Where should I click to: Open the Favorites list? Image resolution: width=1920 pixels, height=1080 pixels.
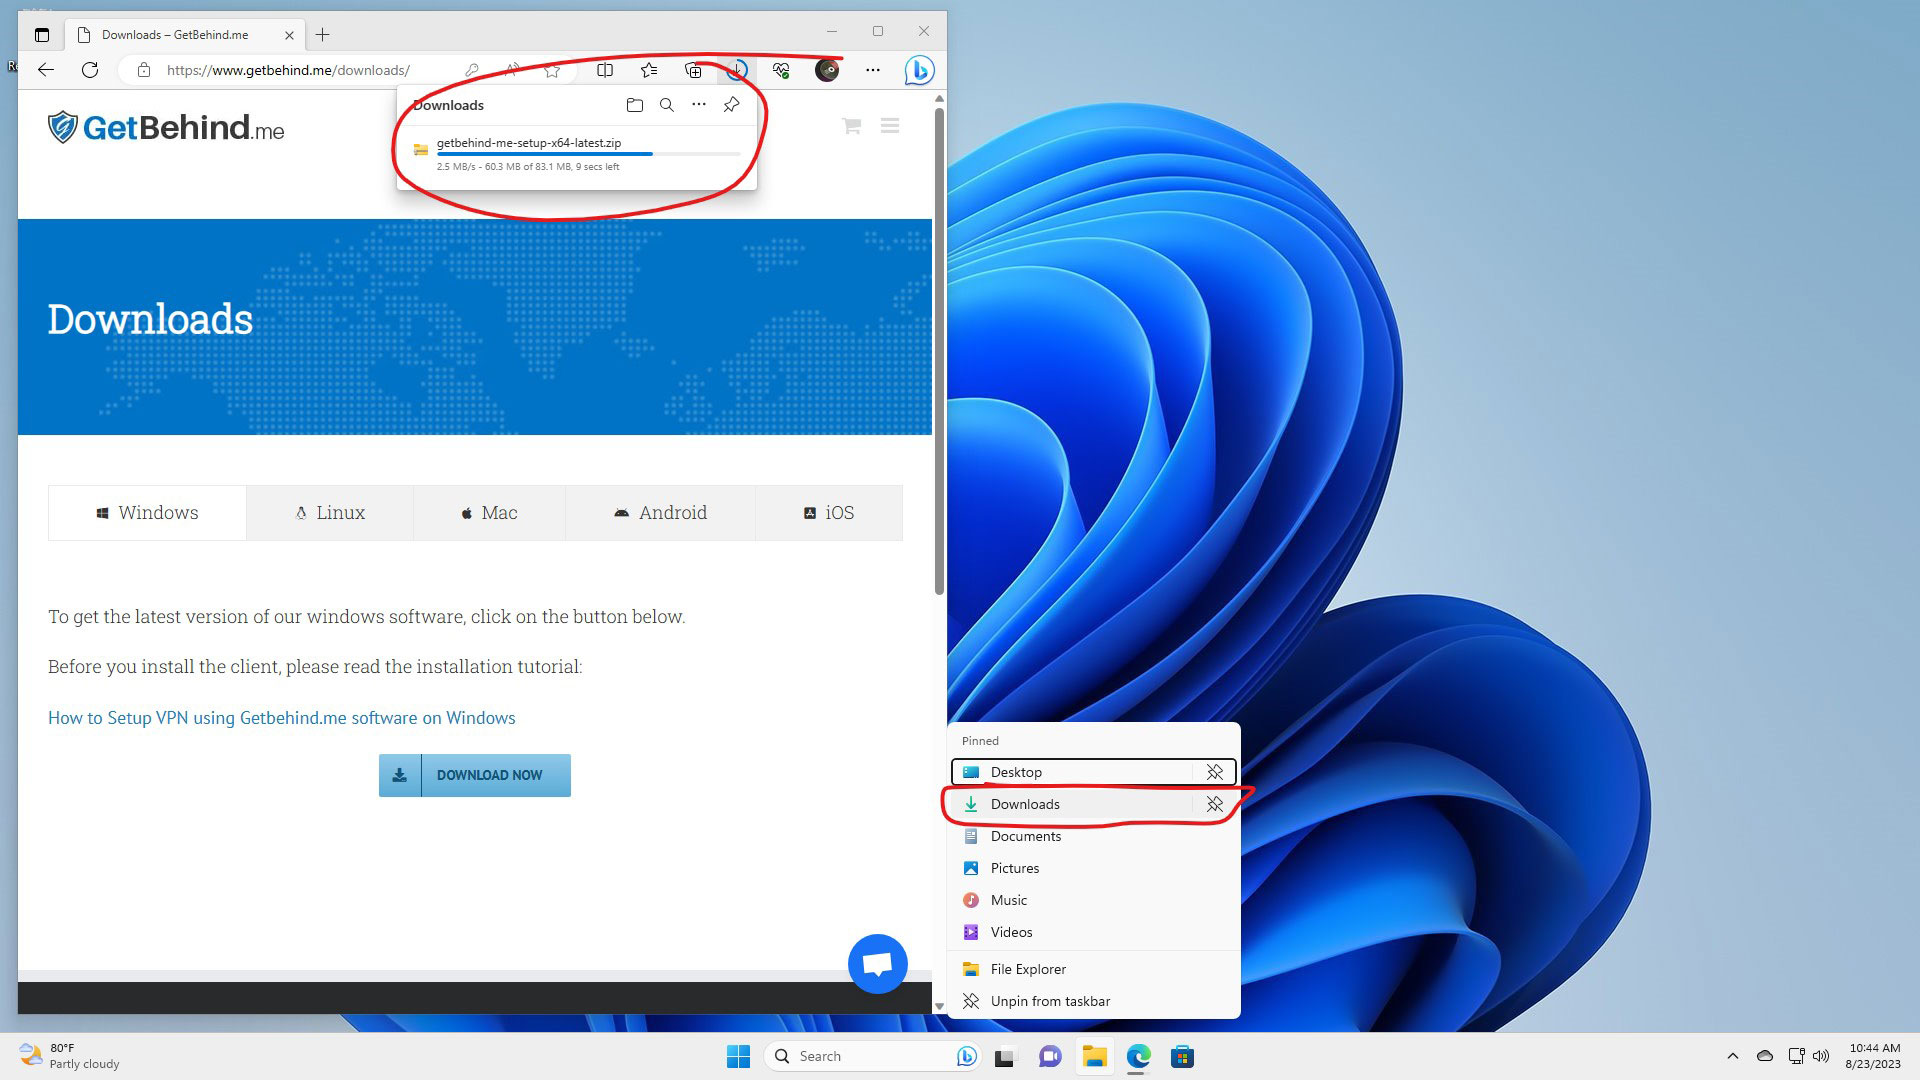pos(649,70)
